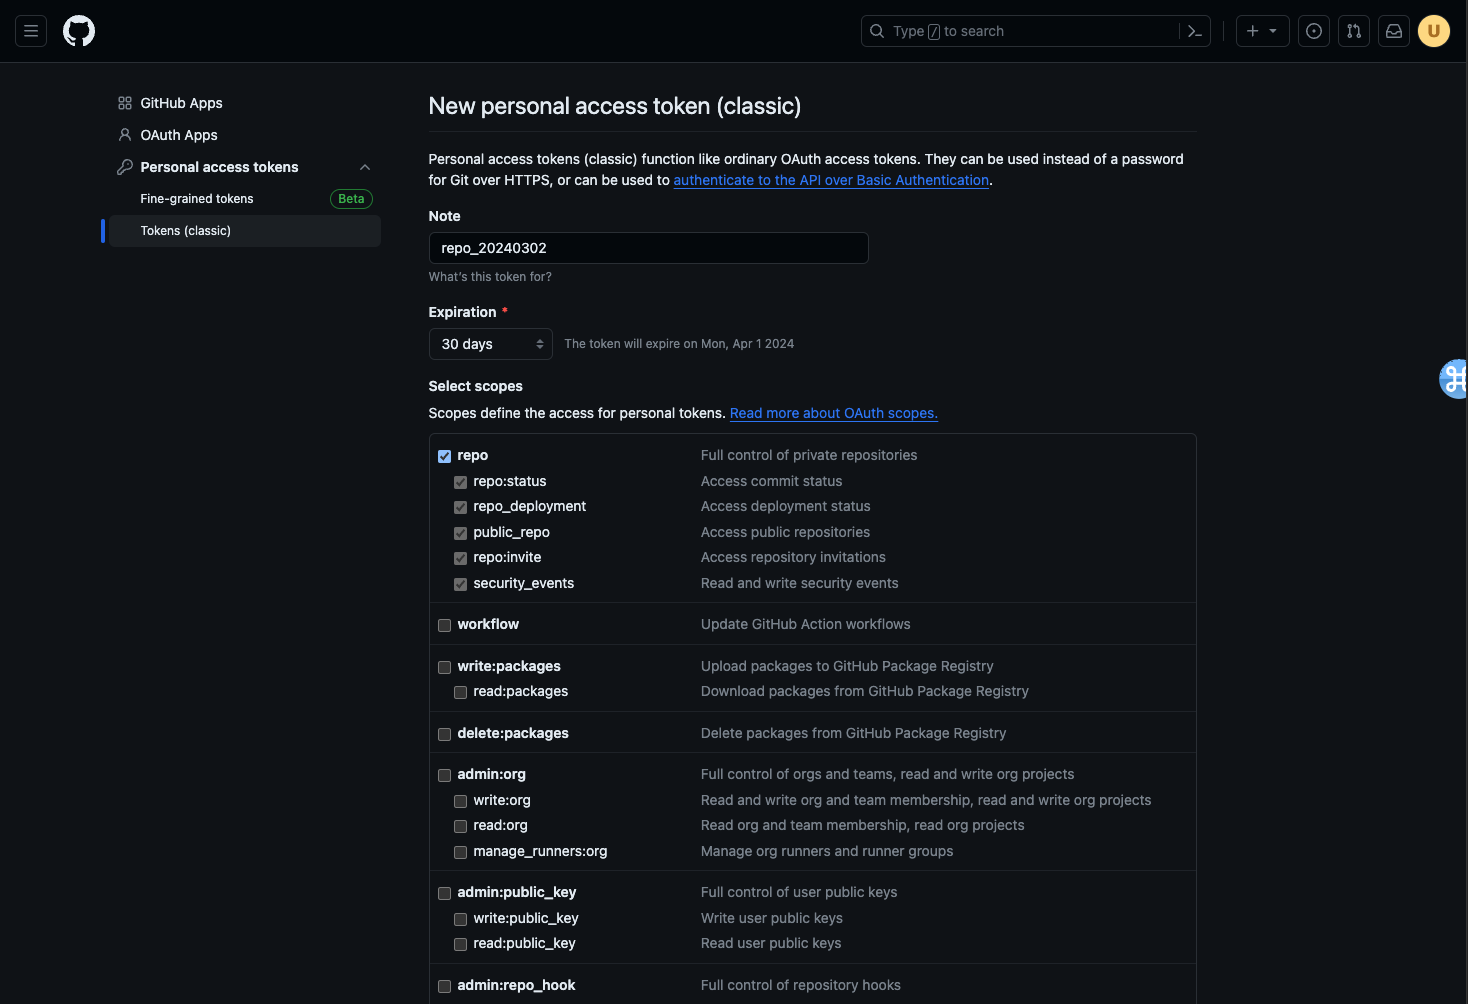Click 'Manage org runners and runner groups' text
Screen dimensions: 1468x1004
pyautogui.click(x=827, y=851)
